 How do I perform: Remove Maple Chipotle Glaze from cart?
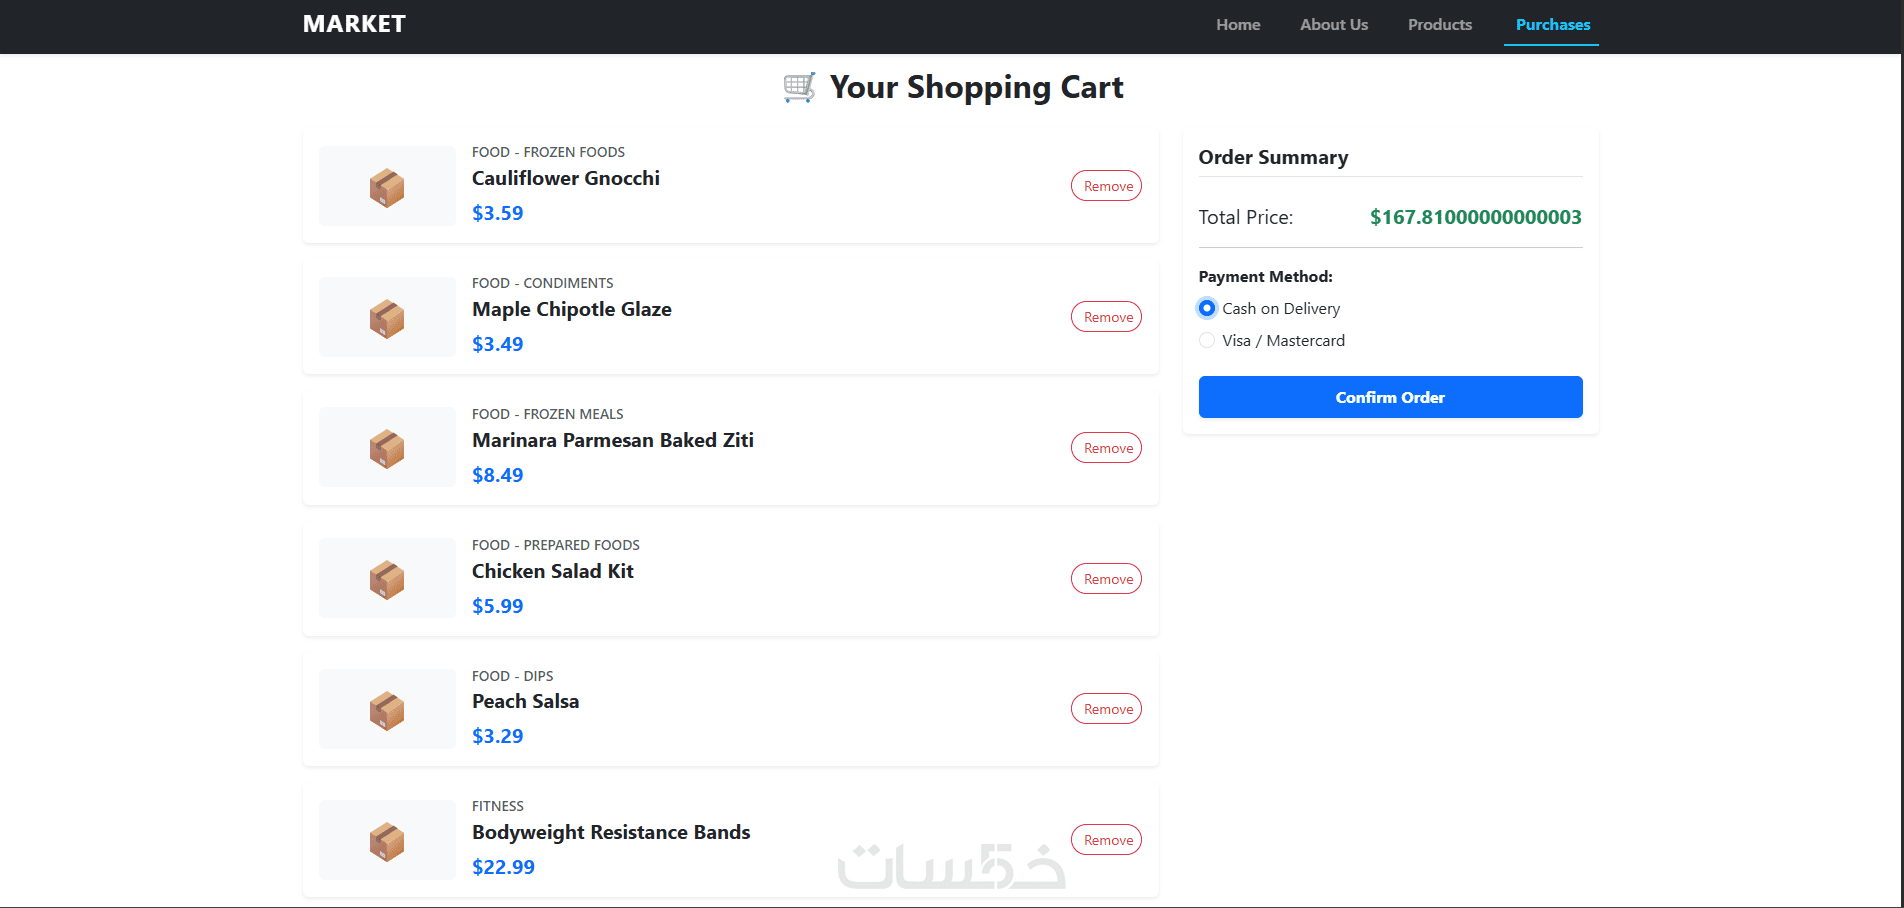1107,317
